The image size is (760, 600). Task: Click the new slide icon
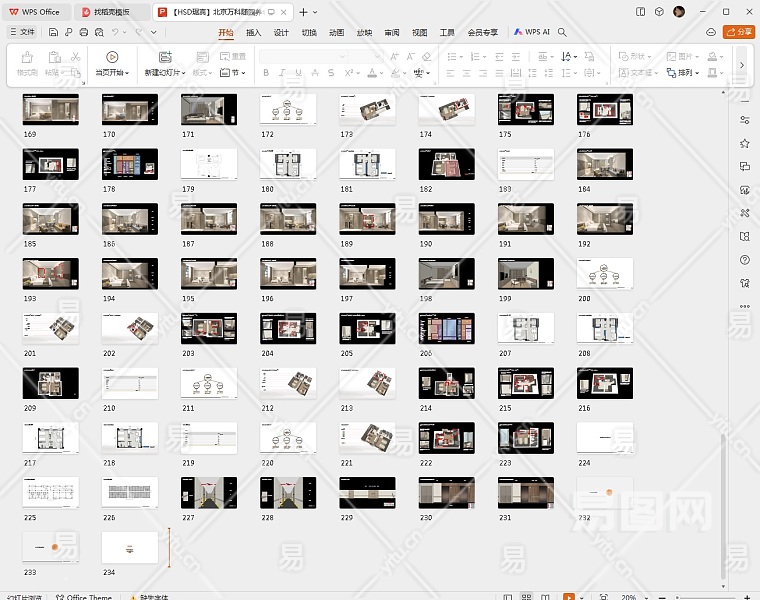coord(165,58)
